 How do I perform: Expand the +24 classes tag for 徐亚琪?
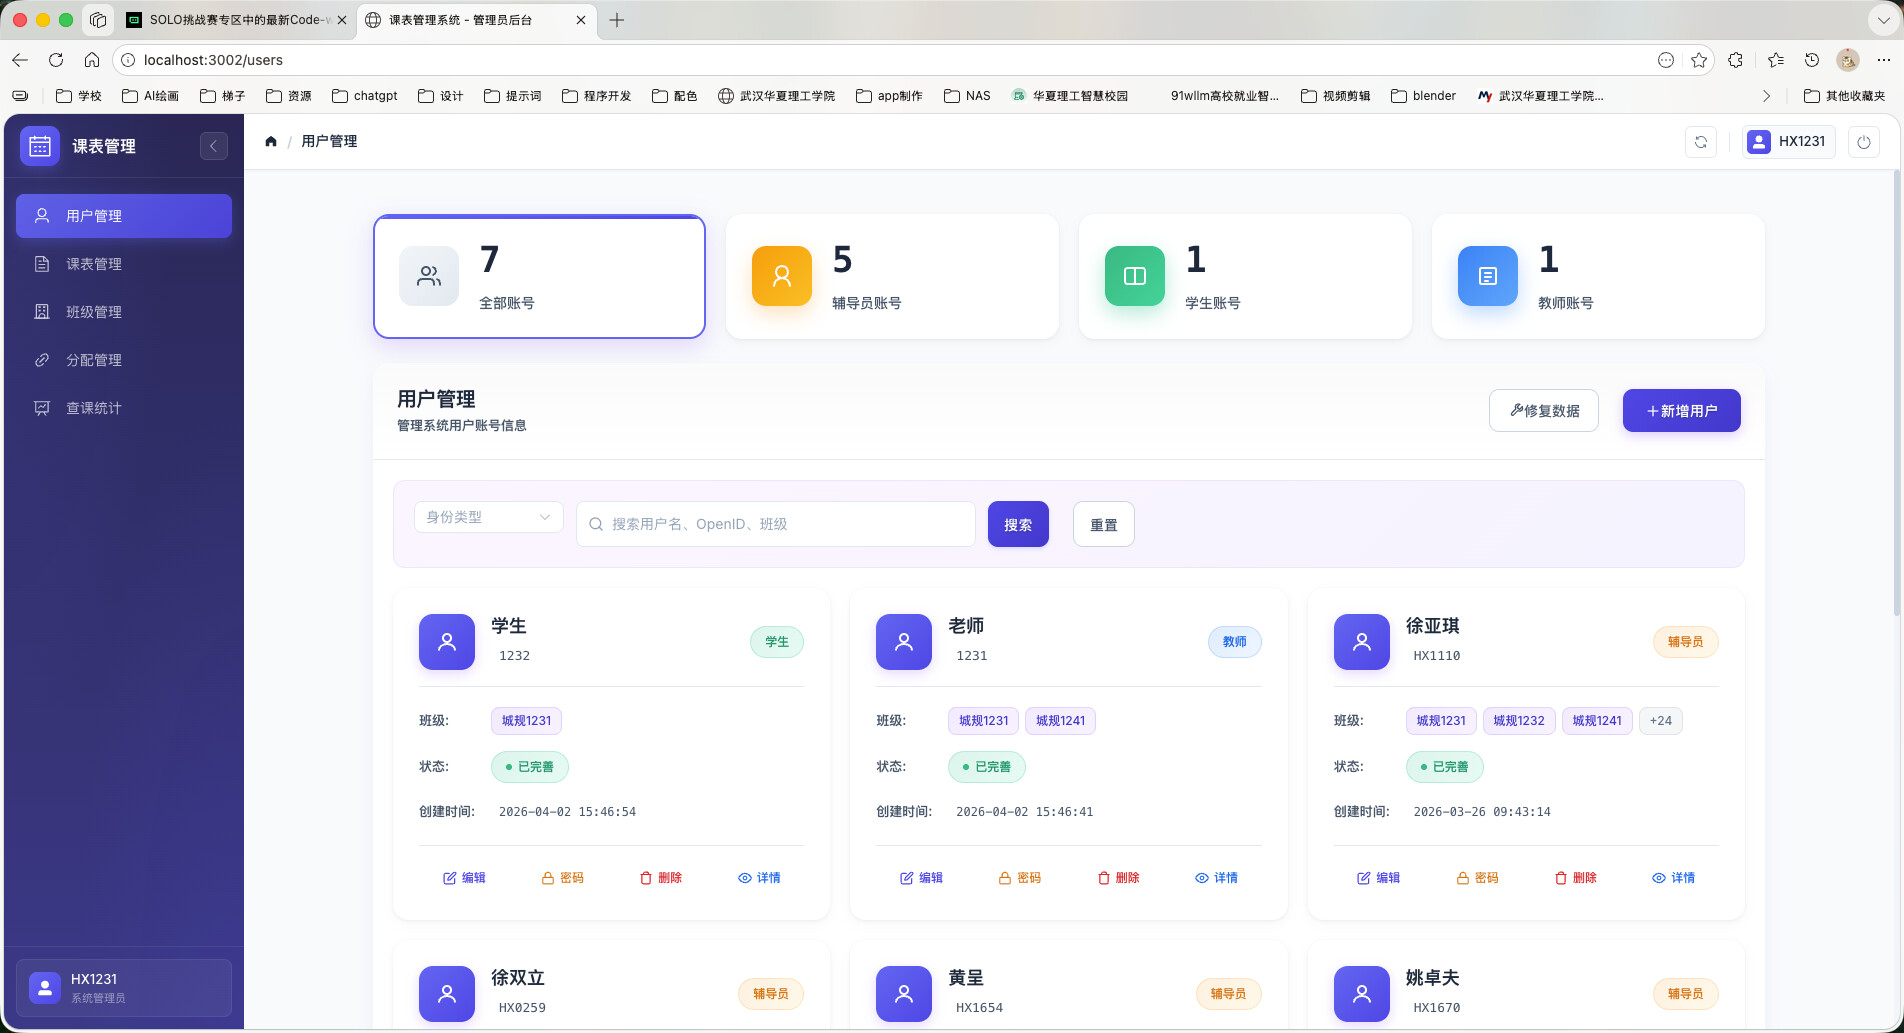click(1660, 721)
